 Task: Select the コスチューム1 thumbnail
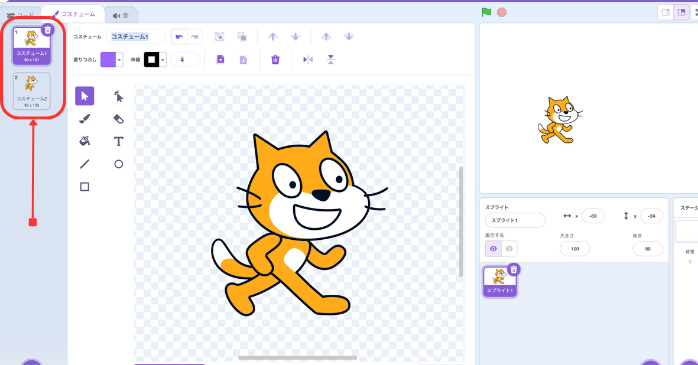point(32,46)
